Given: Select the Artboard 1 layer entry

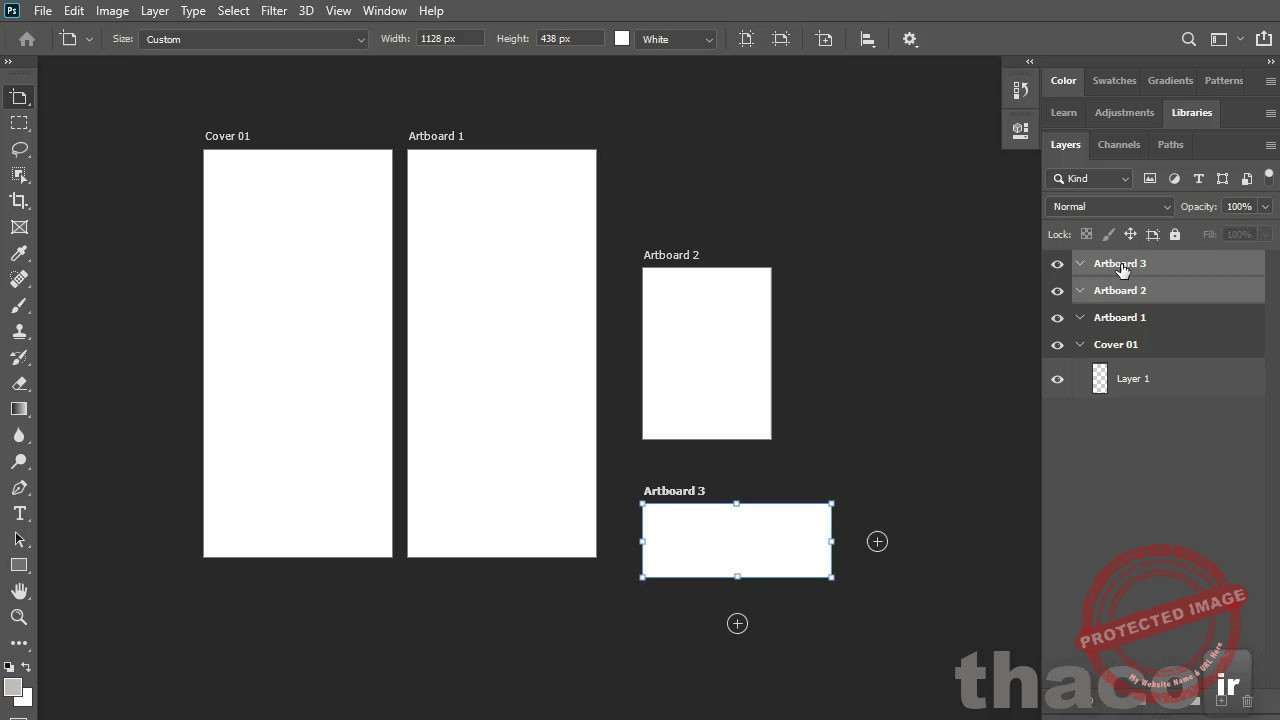Looking at the screenshot, I should coord(1119,317).
